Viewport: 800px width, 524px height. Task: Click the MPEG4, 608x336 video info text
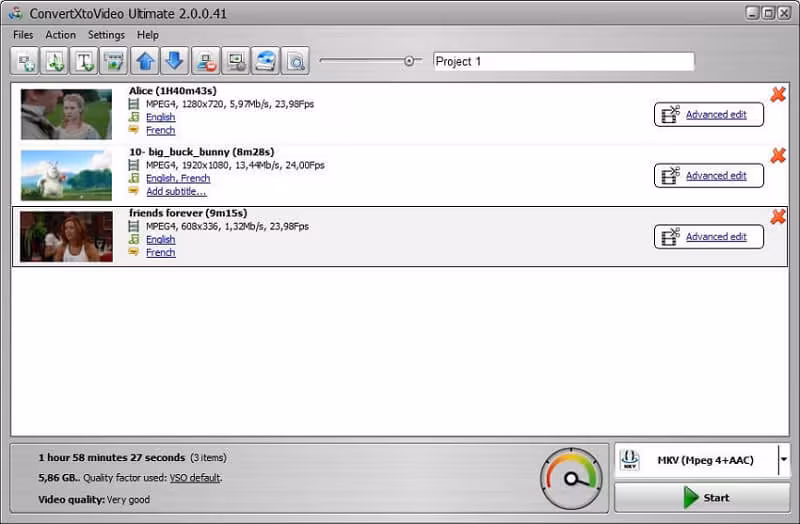227,227
